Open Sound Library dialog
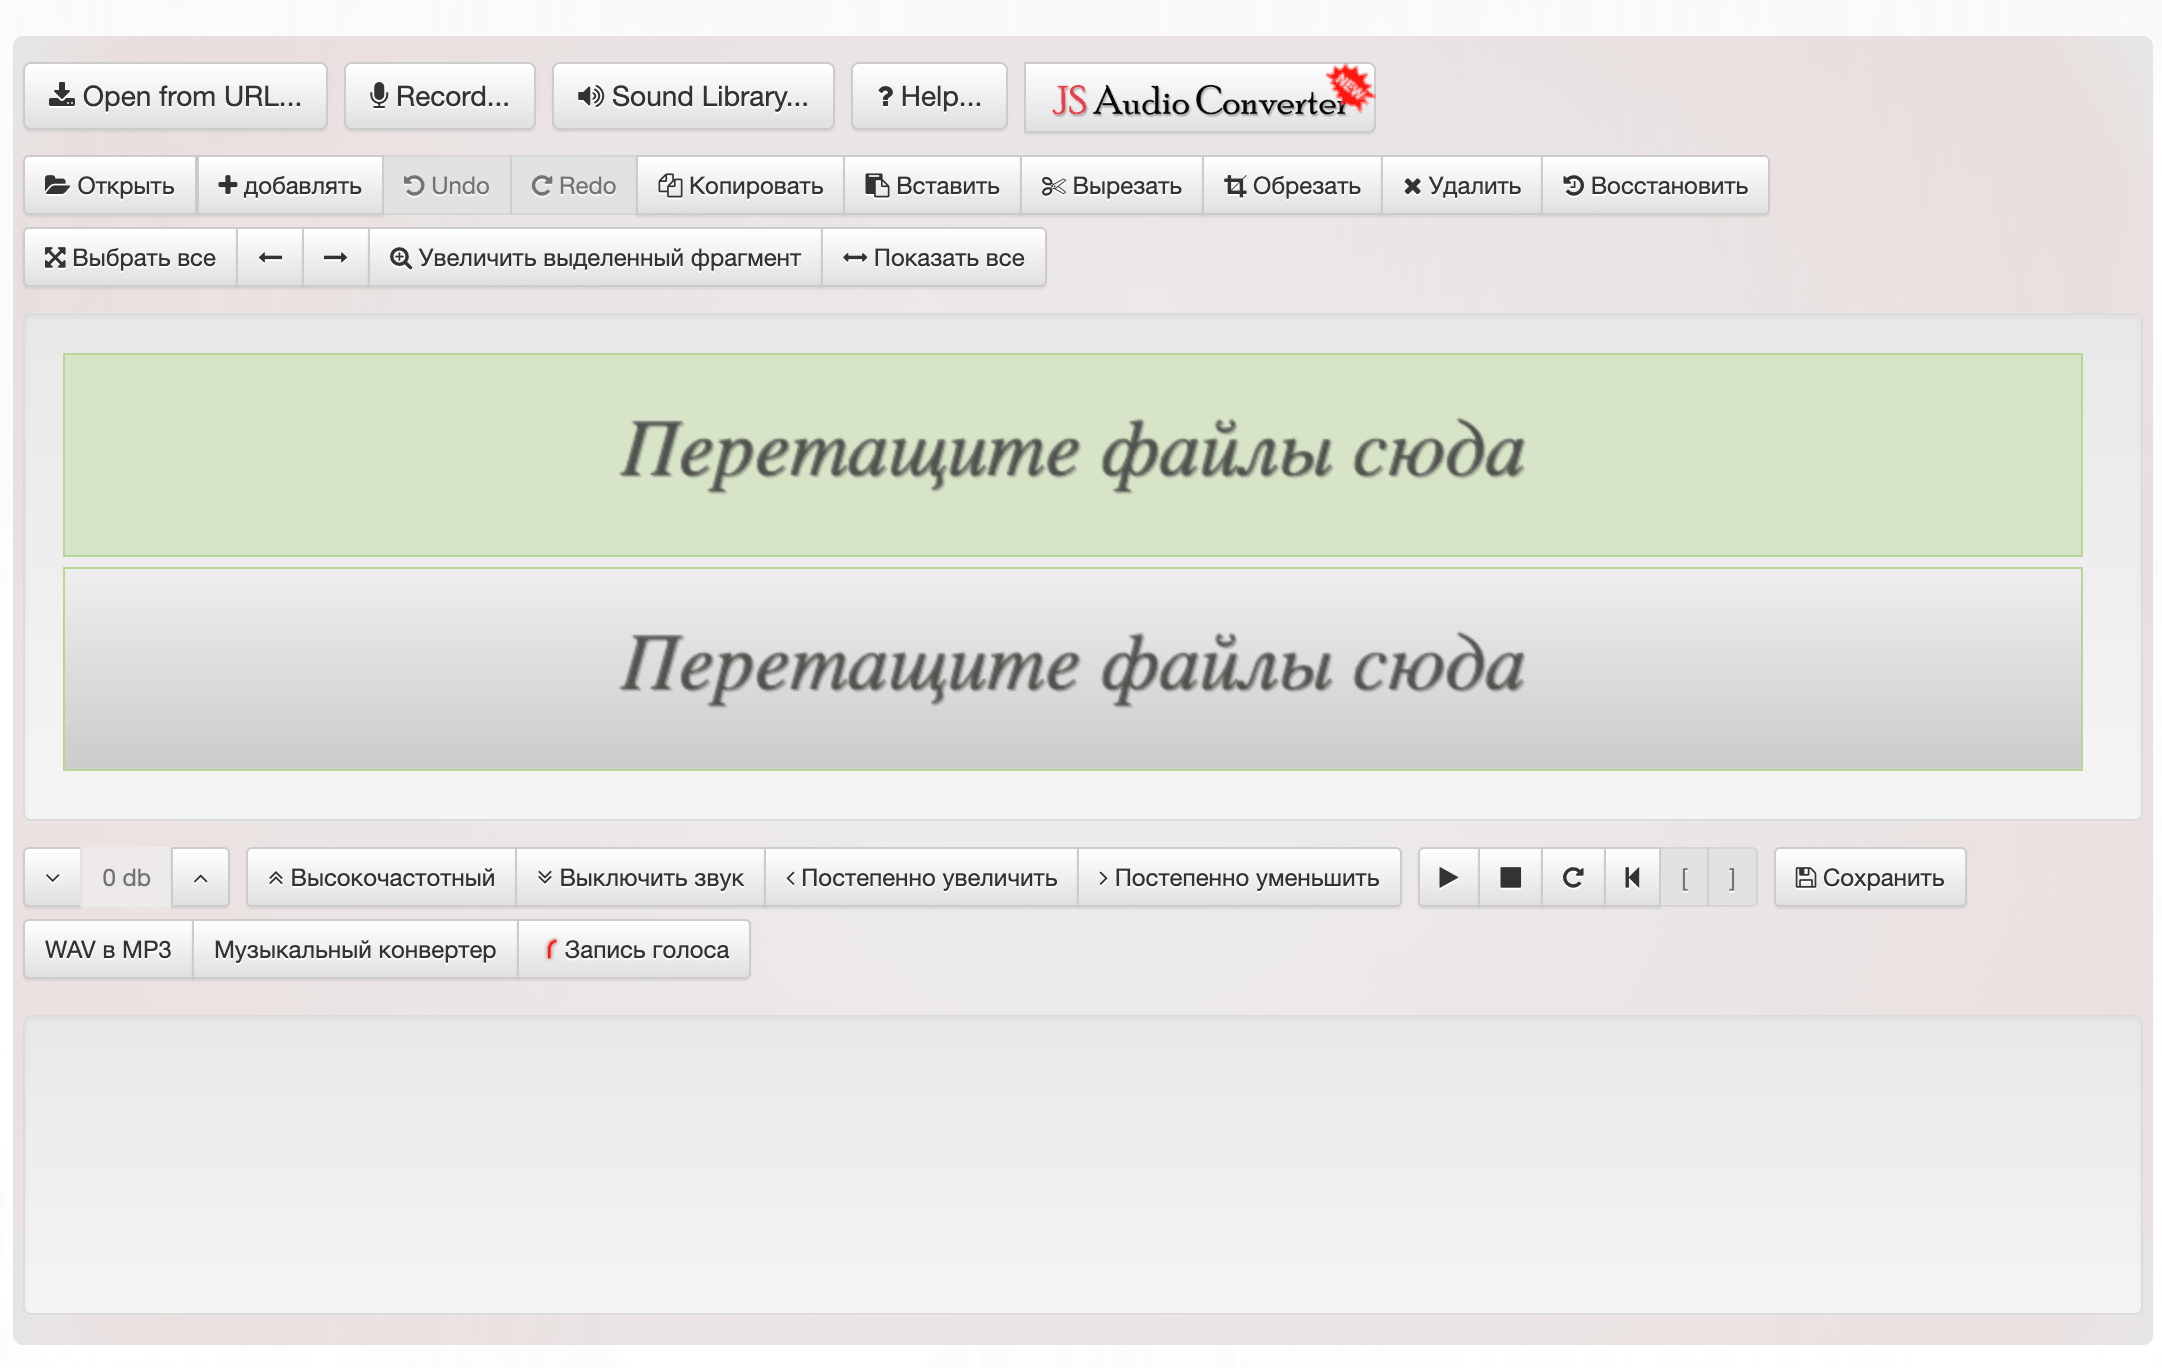The width and height of the screenshot is (2162, 1368). coord(693,97)
